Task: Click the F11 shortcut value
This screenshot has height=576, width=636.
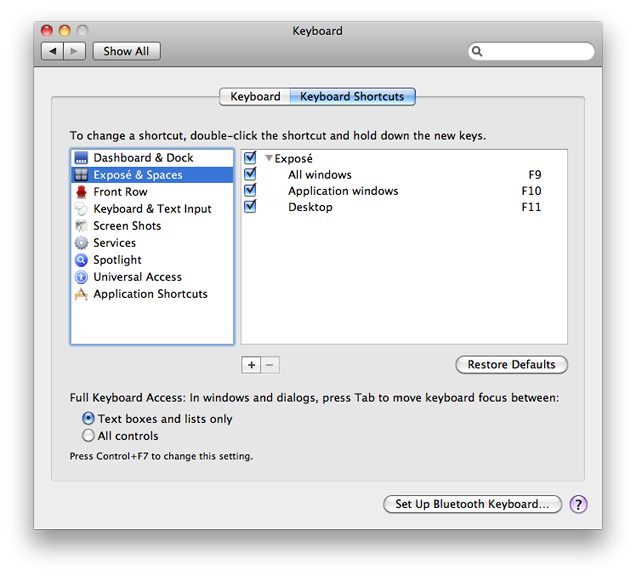Action: coord(532,207)
